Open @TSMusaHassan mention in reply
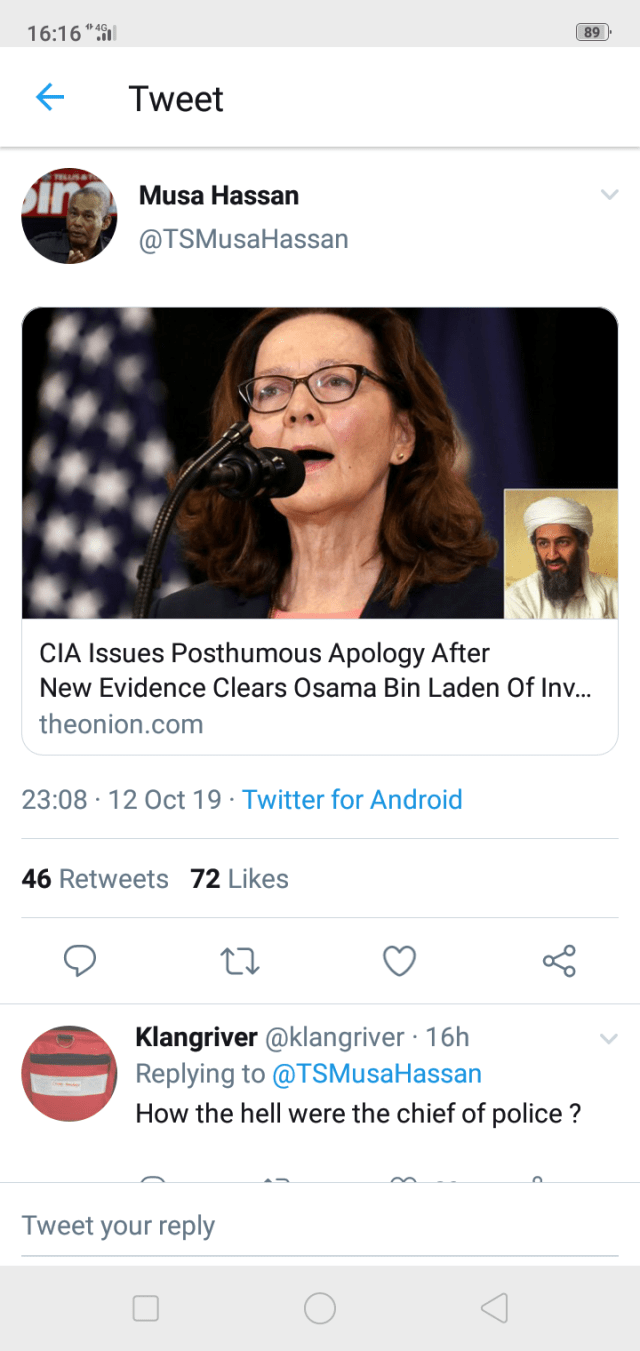The height and width of the screenshot is (1351, 640). (x=376, y=1074)
